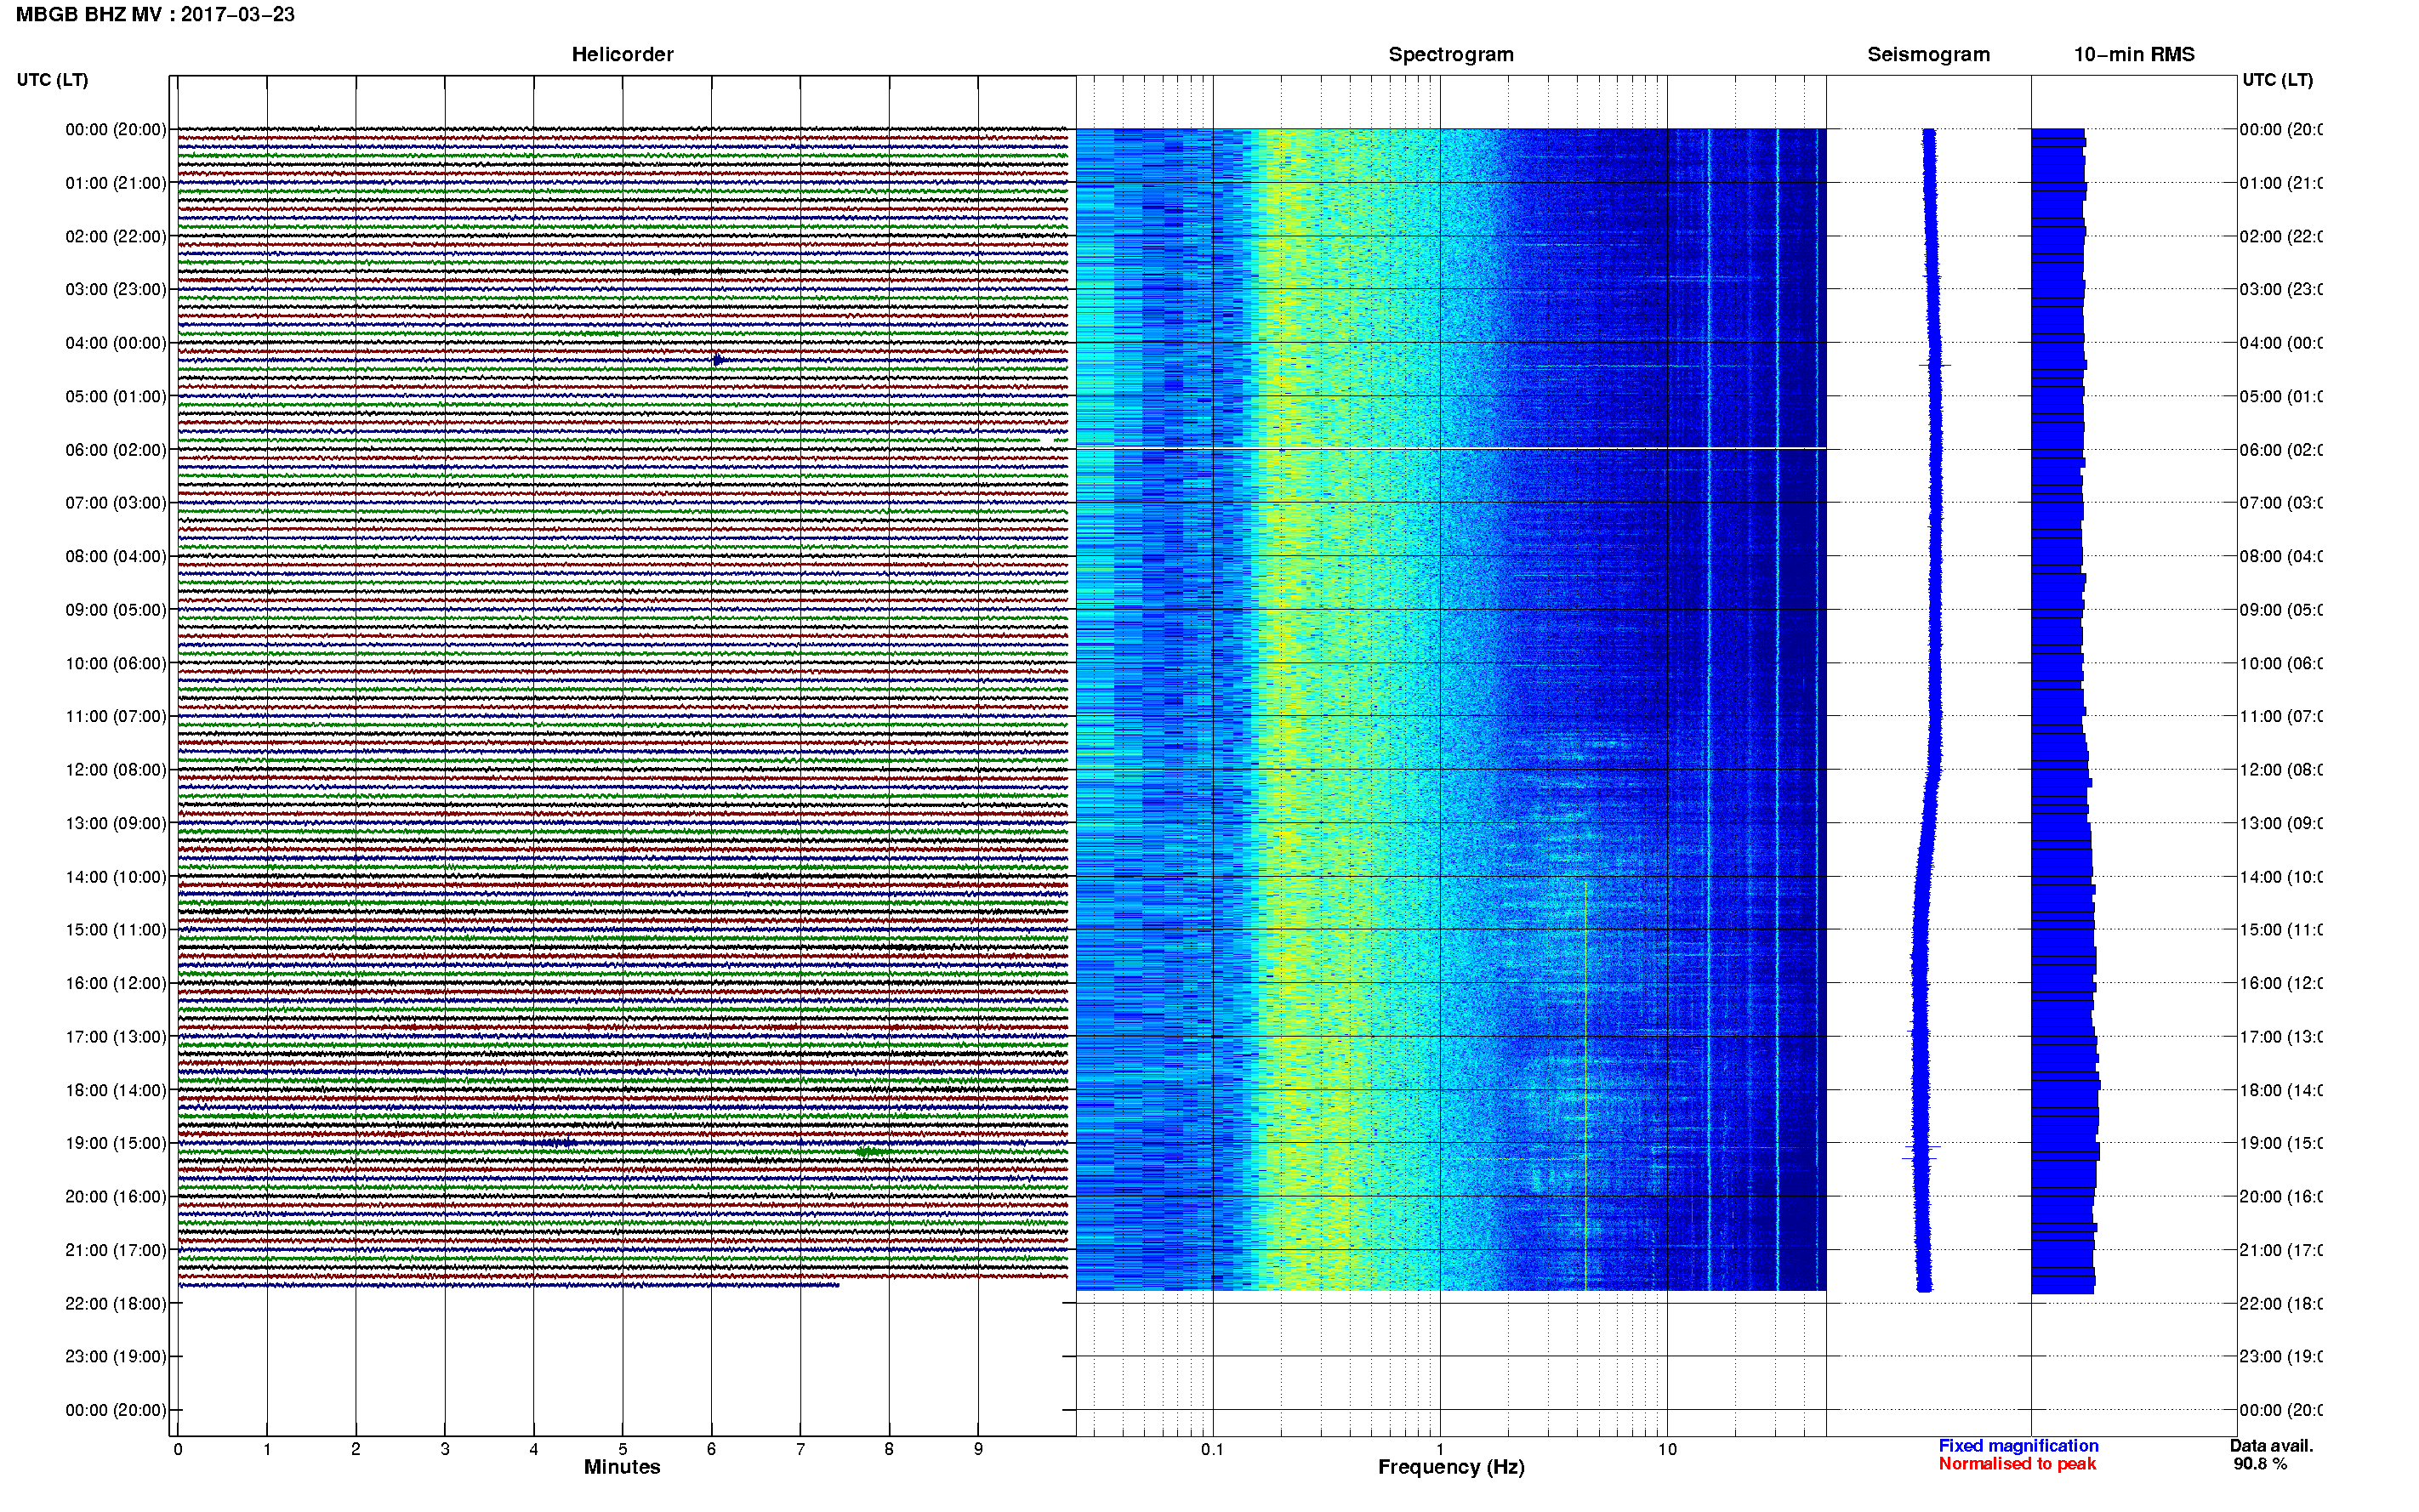
Task: Click the left time label '20:00 (16:00)'
Action: [116, 1197]
